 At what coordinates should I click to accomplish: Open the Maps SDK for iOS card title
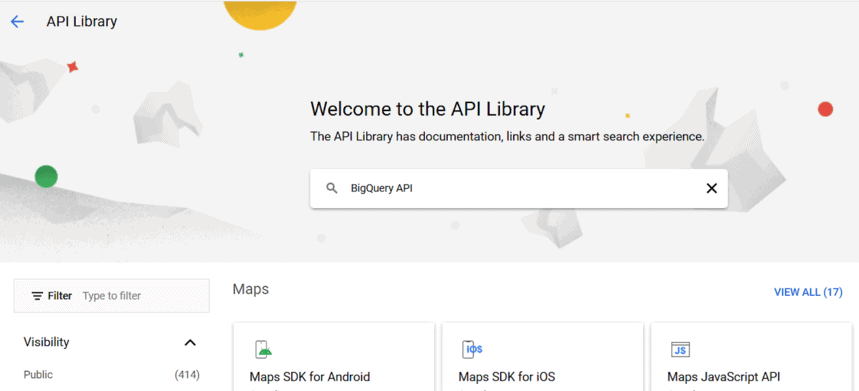point(507,377)
